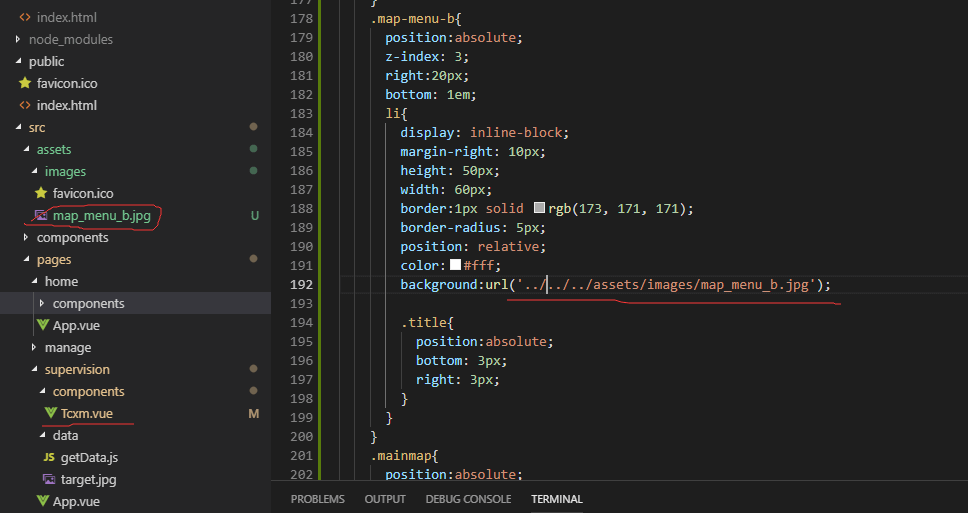968x513 pixels.
Task: Open the rgb(173, 171, 171) color swatch
Action: tap(540, 208)
